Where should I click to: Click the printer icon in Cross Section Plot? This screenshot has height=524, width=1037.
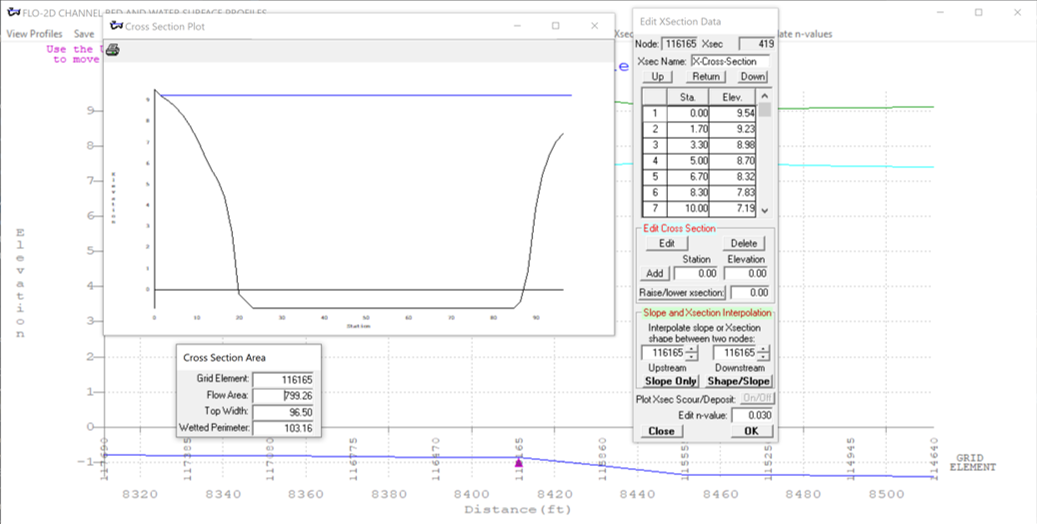113,50
